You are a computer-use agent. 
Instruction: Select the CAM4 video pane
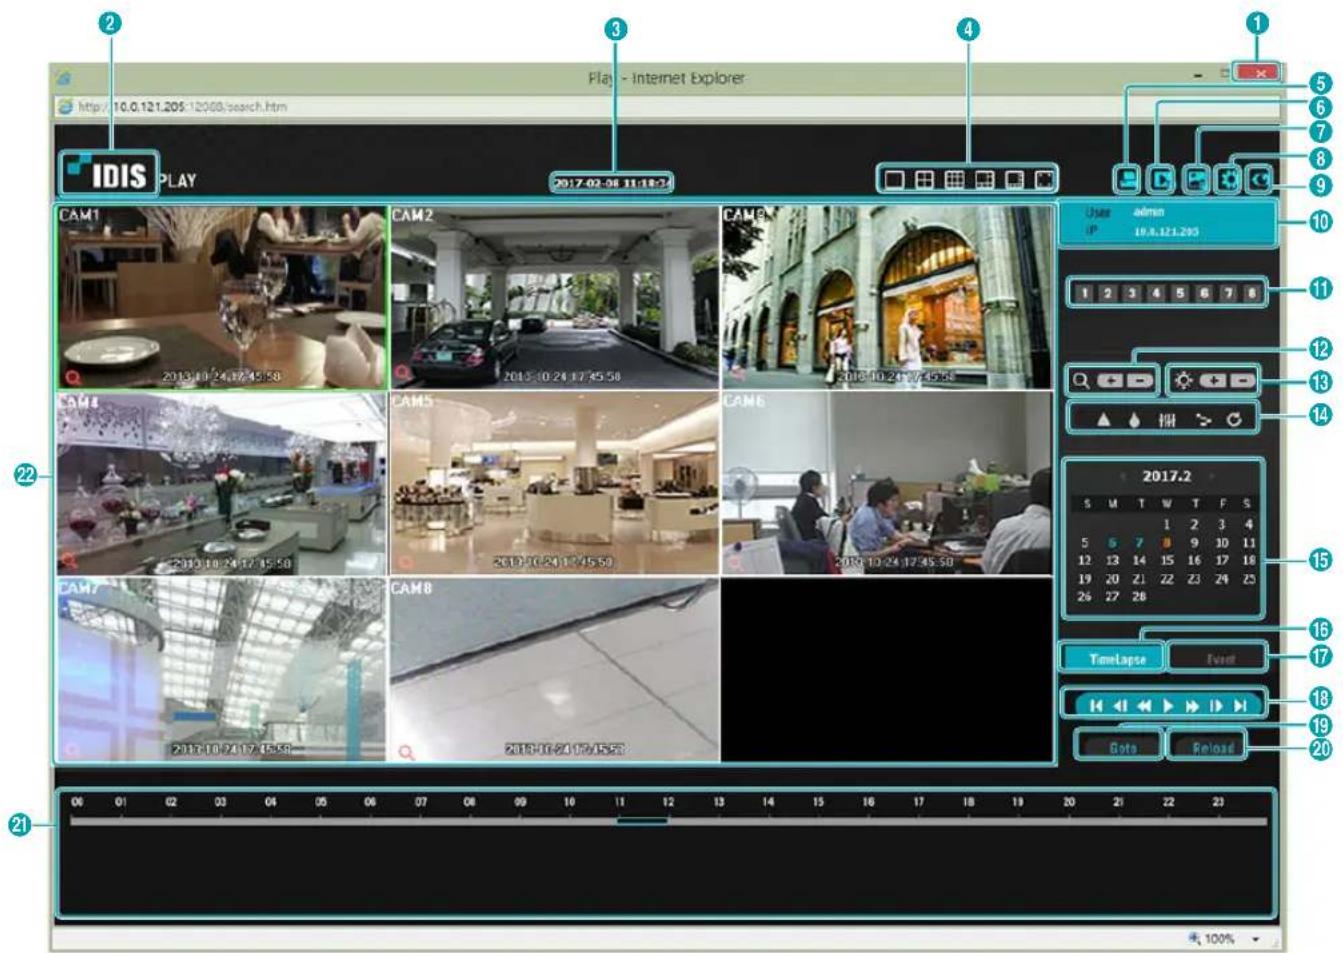tap(221, 483)
